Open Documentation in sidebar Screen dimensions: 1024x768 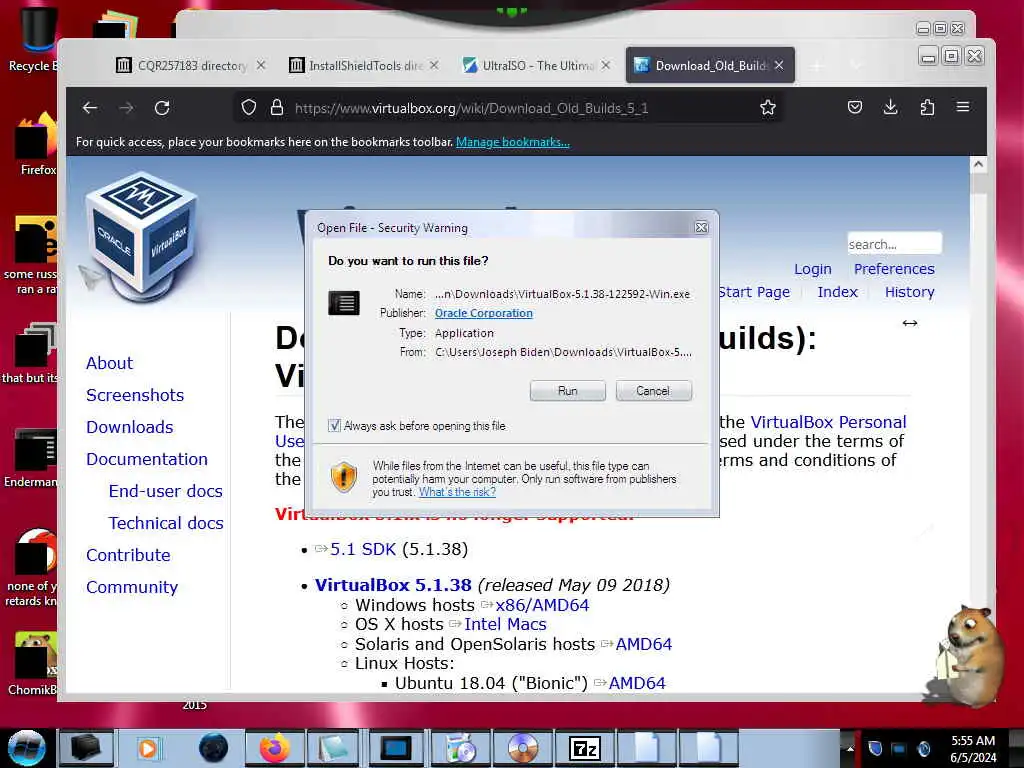pos(147,459)
